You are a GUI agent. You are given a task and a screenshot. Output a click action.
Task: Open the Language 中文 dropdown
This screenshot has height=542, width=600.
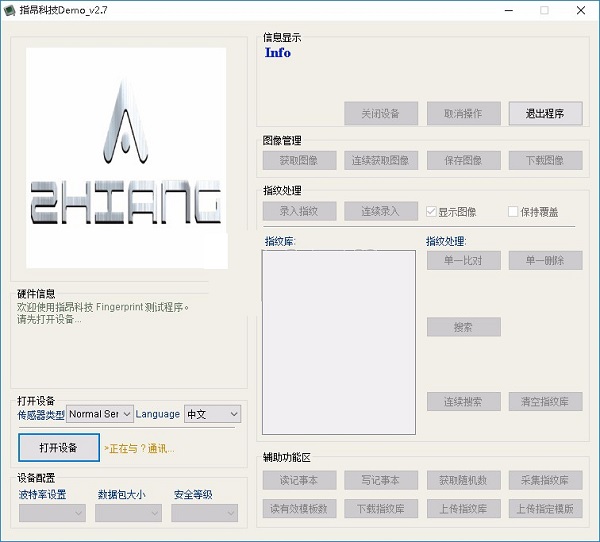[x=212, y=414]
